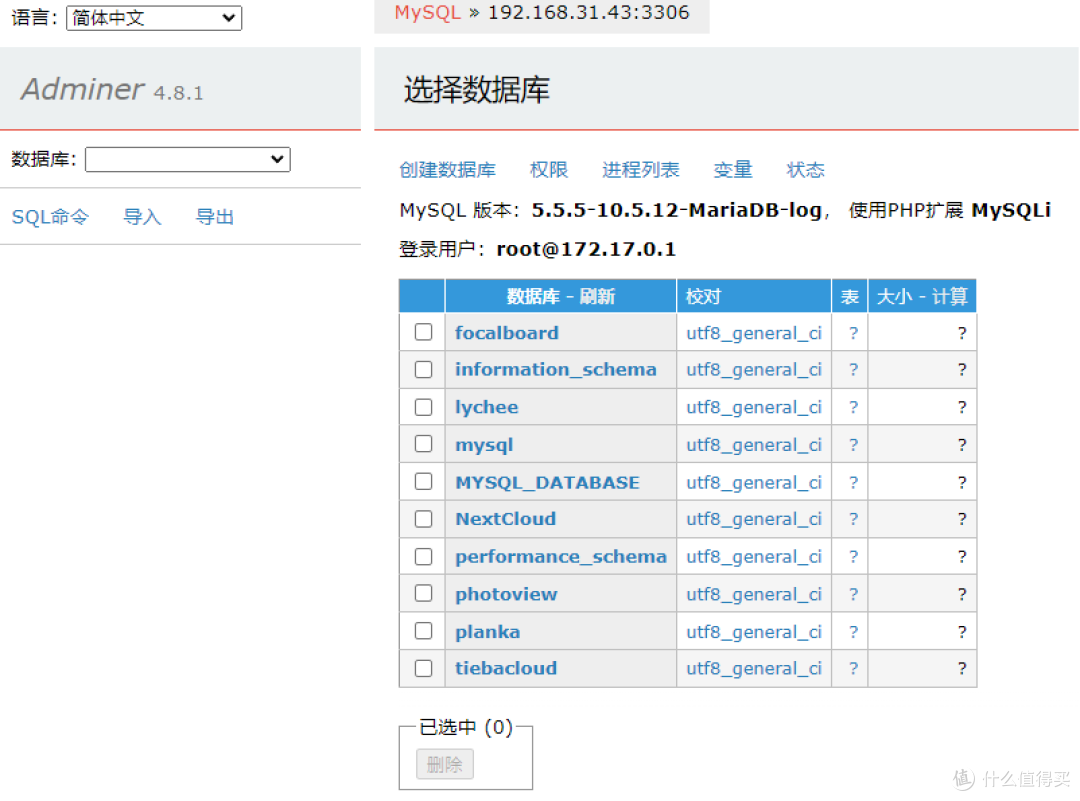Check the checkbox for photoview database

pos(421,593)
